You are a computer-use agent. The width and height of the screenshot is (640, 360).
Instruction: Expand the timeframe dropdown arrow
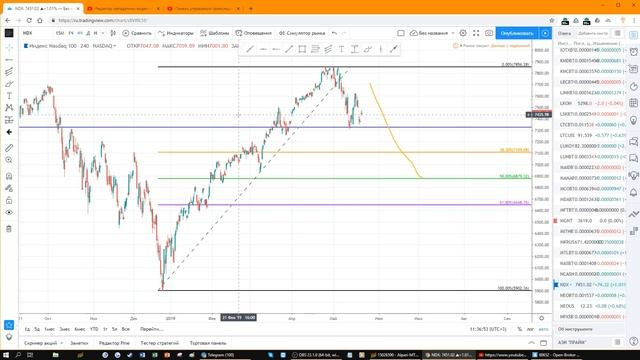103,33
